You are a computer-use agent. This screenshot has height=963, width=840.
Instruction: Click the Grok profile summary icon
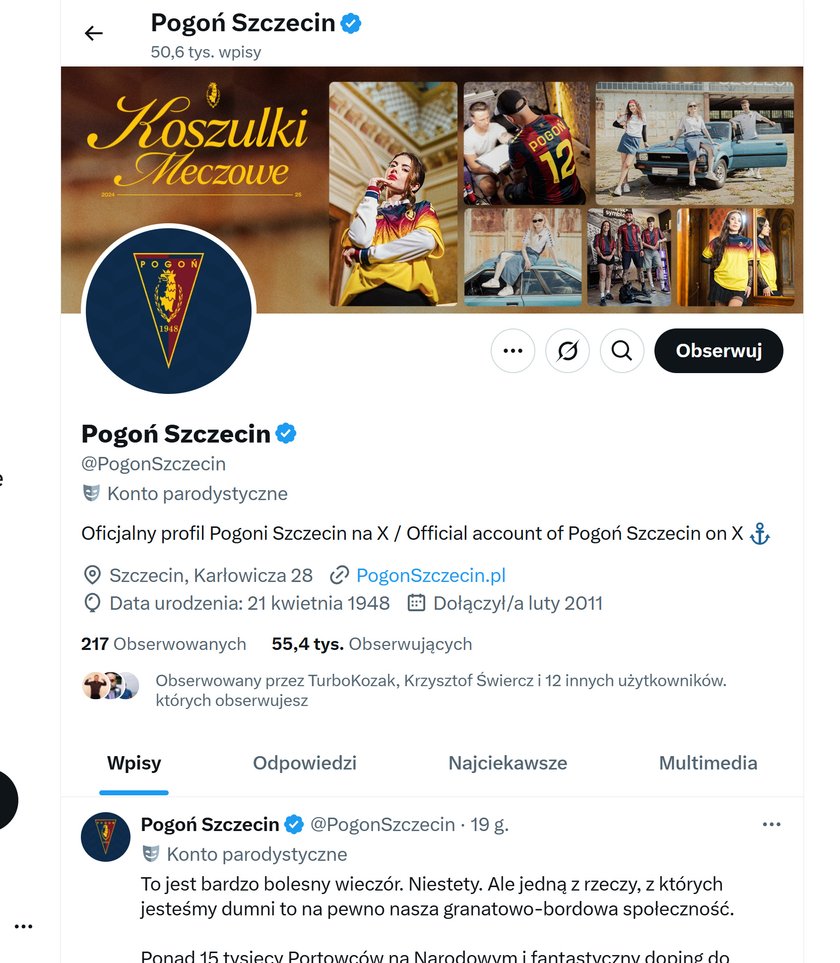567,351
